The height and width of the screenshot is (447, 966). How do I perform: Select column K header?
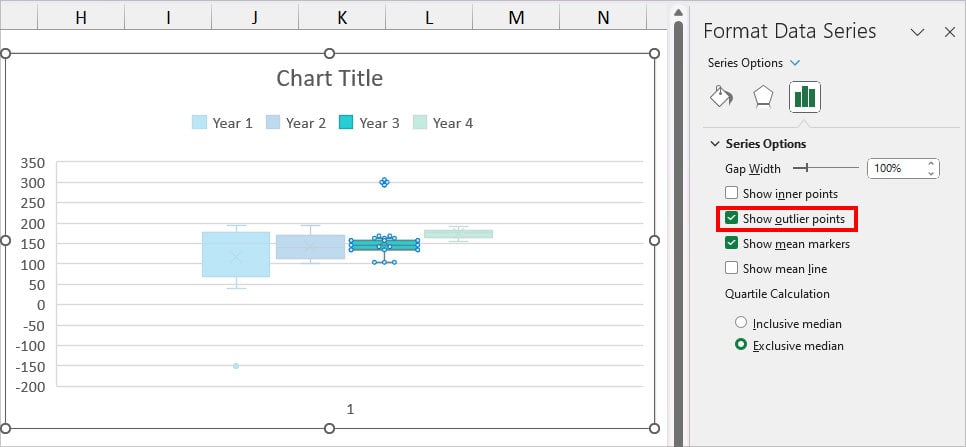[x=342, y=18]
